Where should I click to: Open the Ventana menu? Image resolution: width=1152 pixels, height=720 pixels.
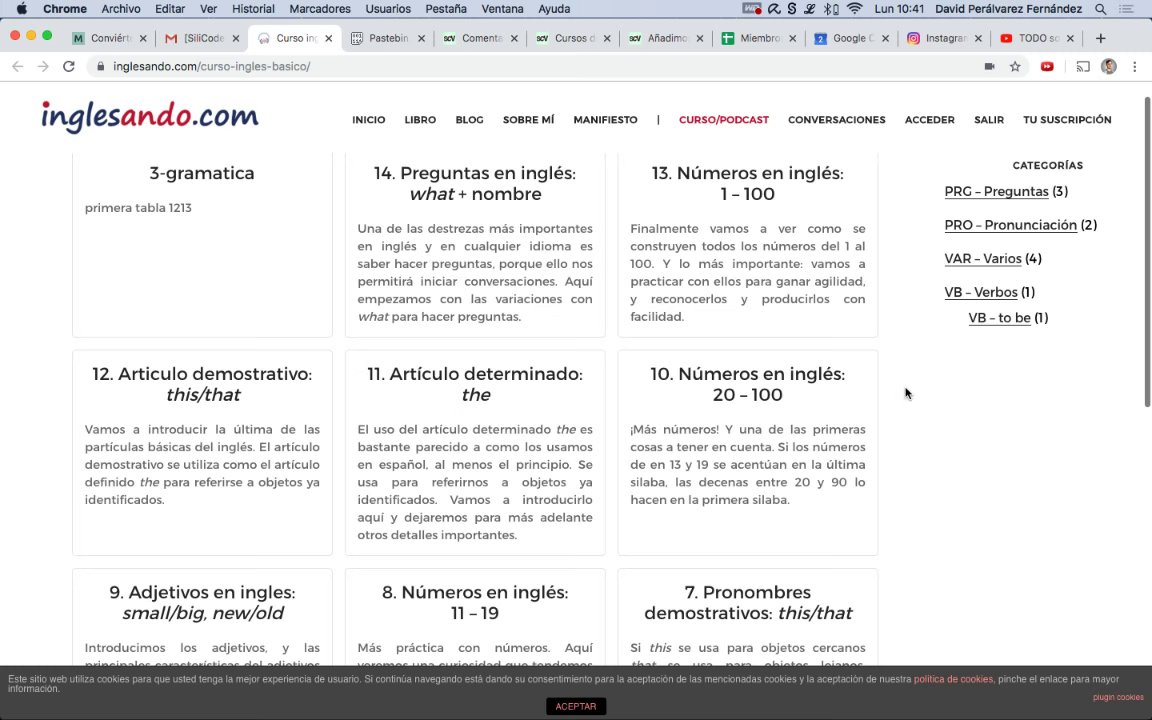(502, 9)
